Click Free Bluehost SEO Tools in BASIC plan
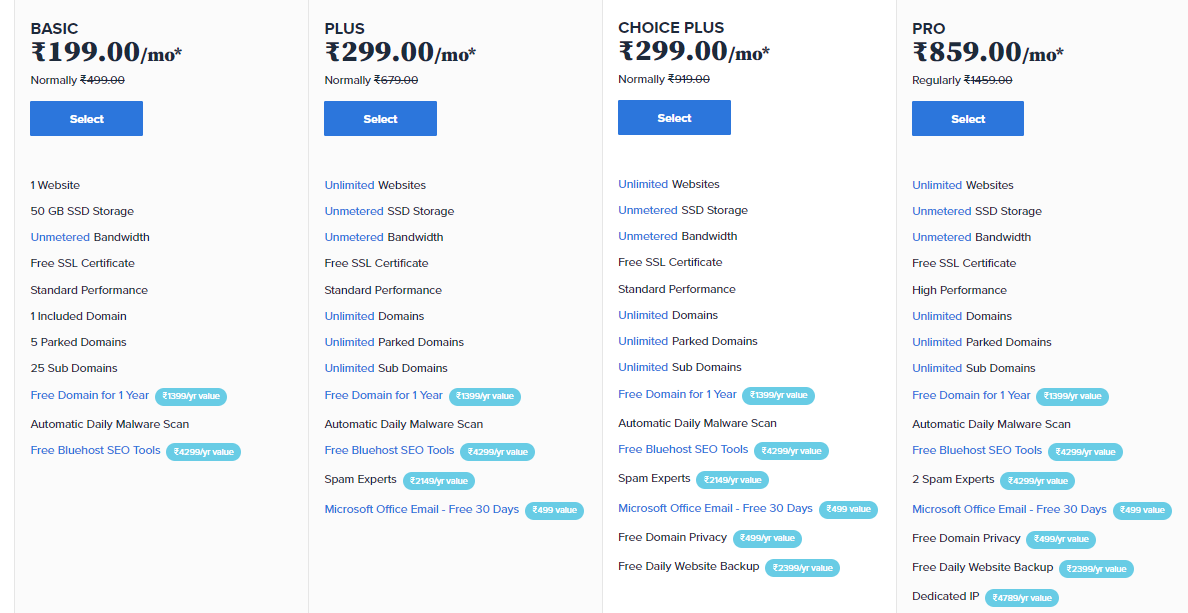Image resolution: width=1188 pixels, height=613 pixels. [x=95, y=450]
